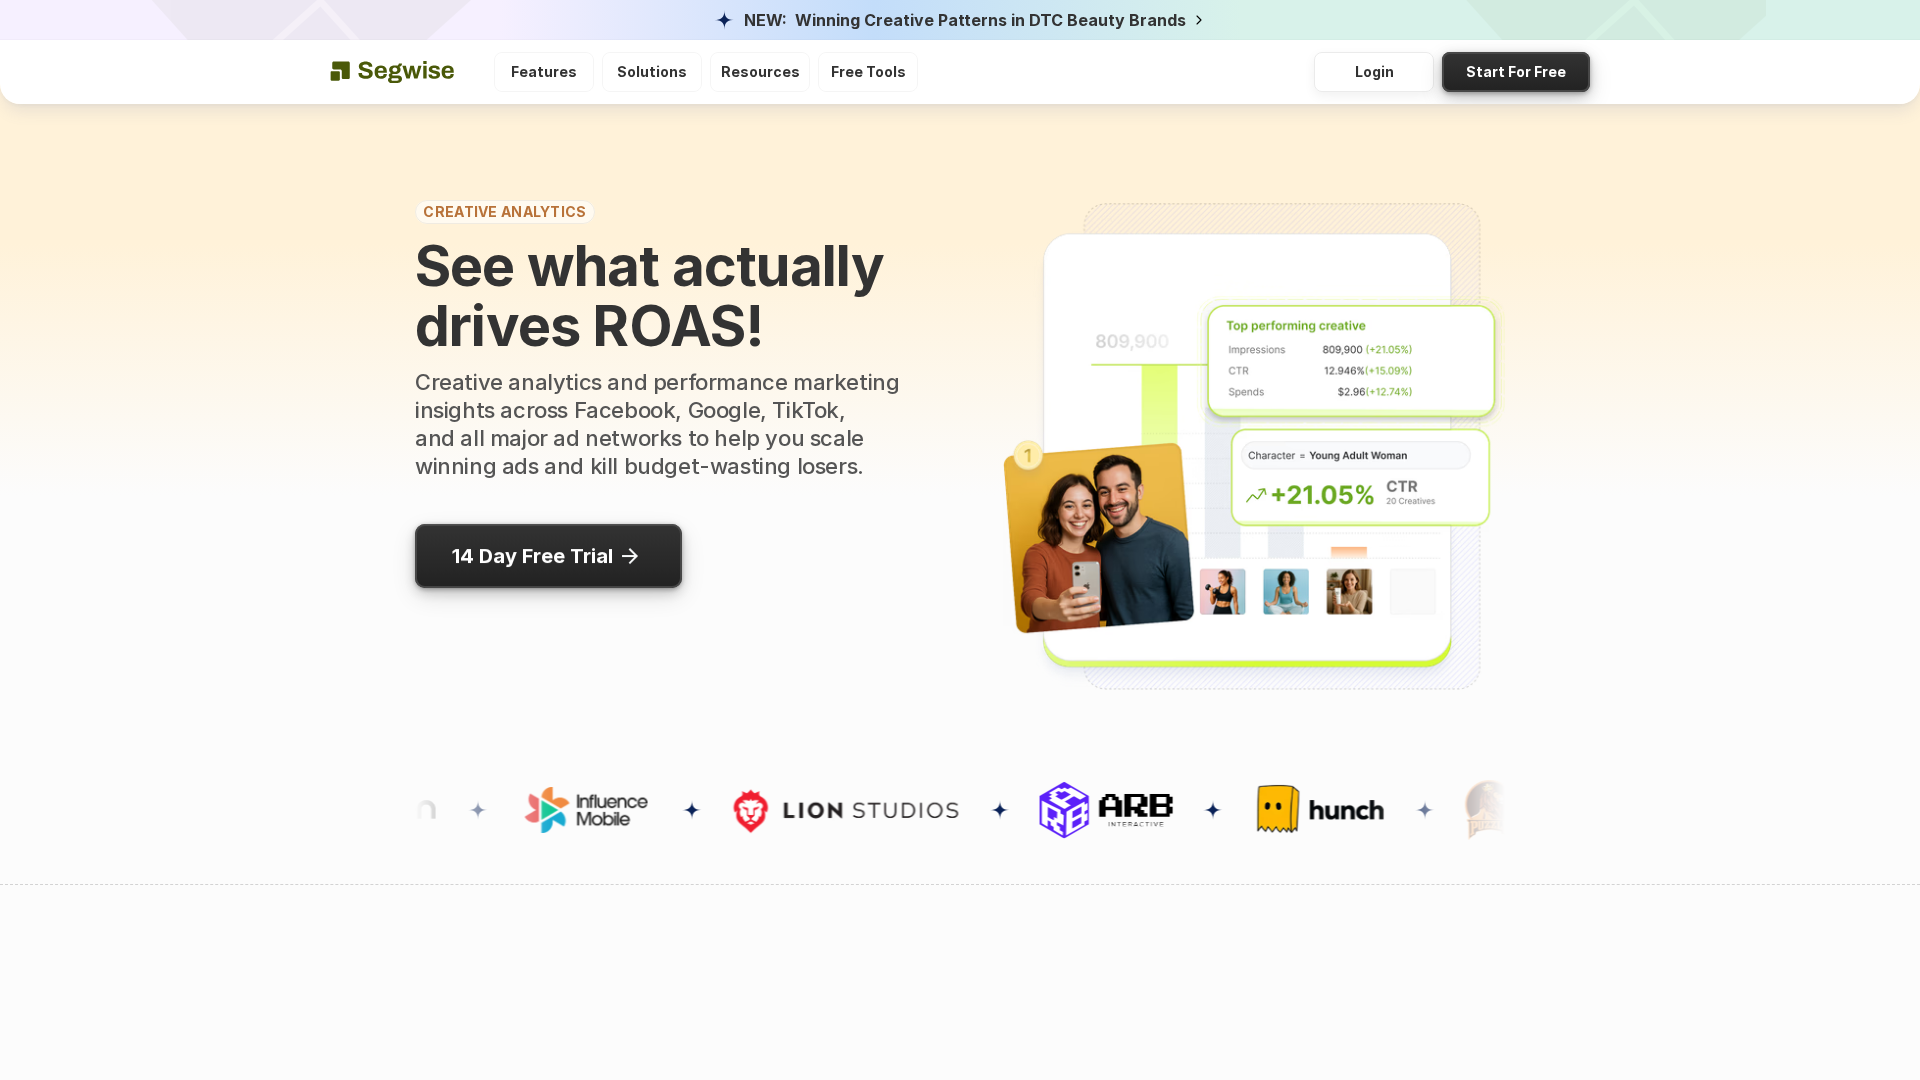
Task: Open the Solutions menu
Action: 651,71
